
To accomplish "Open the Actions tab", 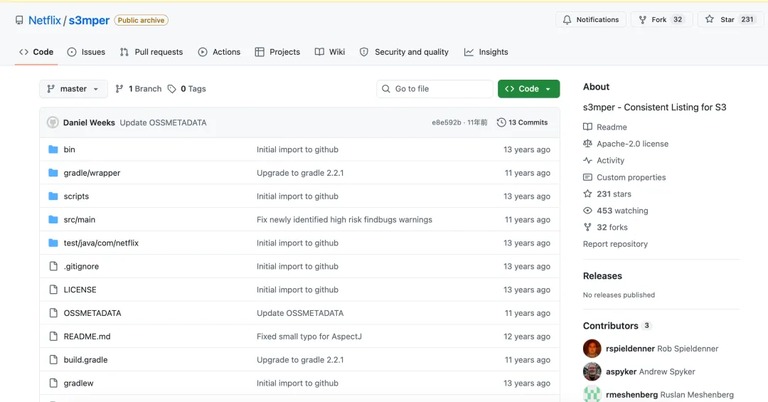I will pyautogui.click(x=219, y=52).
